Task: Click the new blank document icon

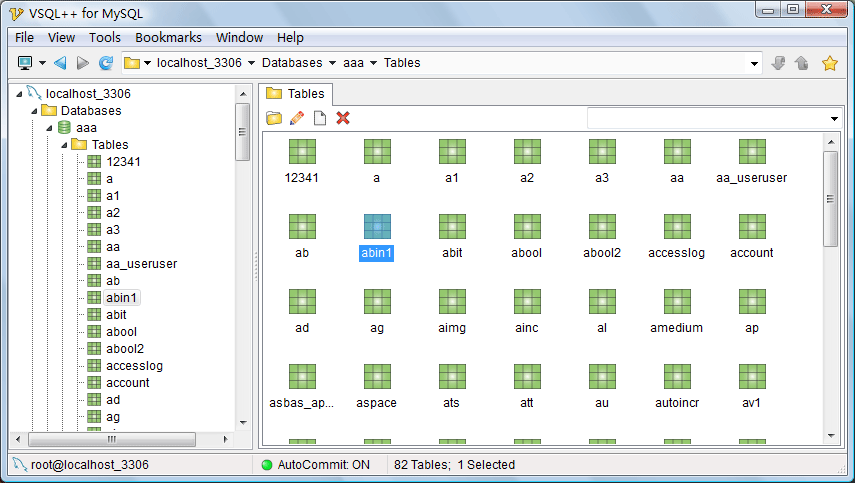Action: (x=320, y=118)
